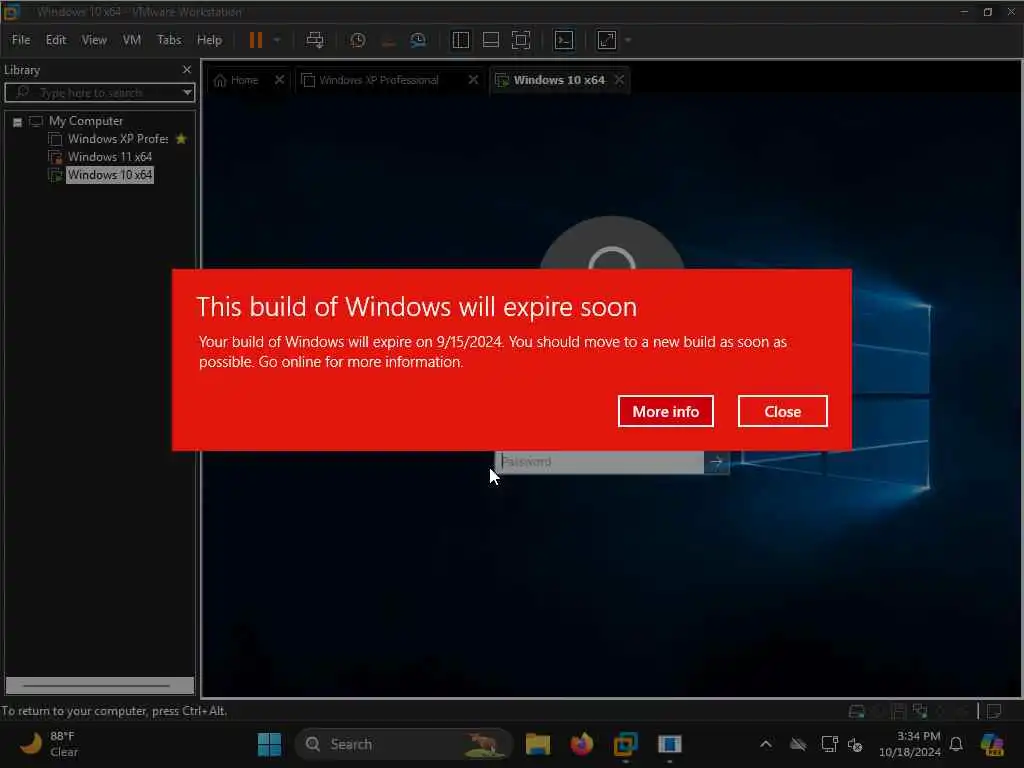
Task: Open the Snapshot Manager icon
Action: point(418,40)
